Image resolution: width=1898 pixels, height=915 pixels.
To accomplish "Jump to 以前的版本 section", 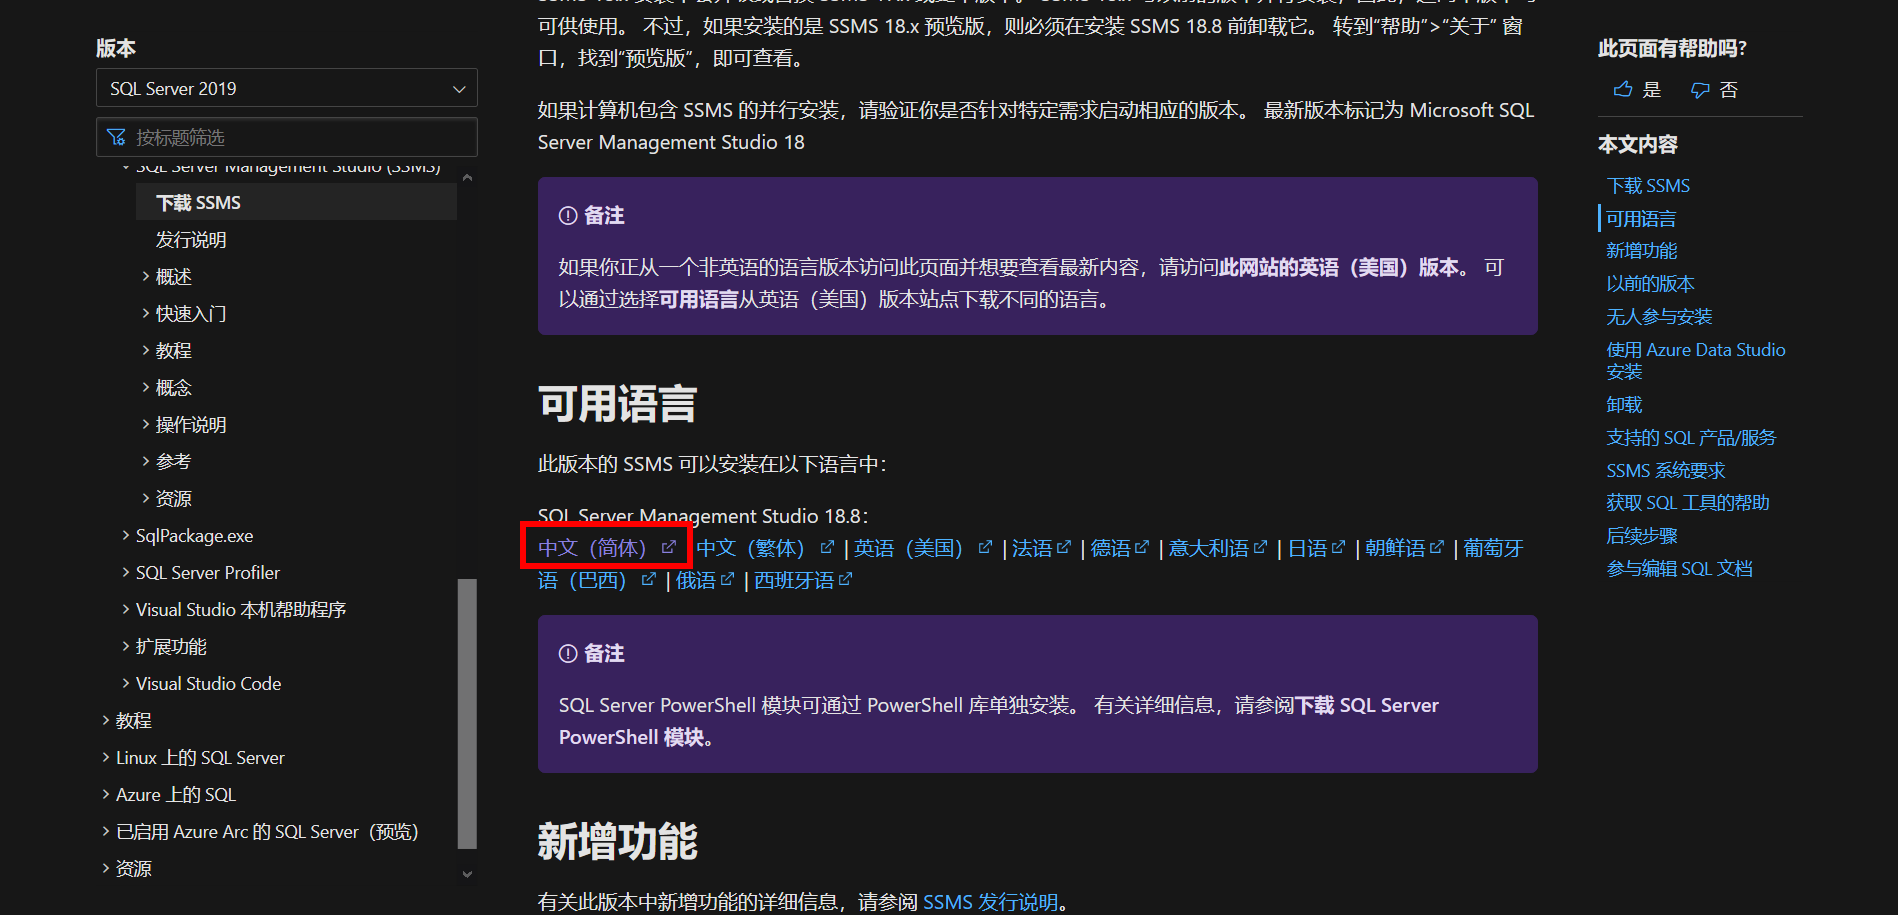I will pos(1650,283).
